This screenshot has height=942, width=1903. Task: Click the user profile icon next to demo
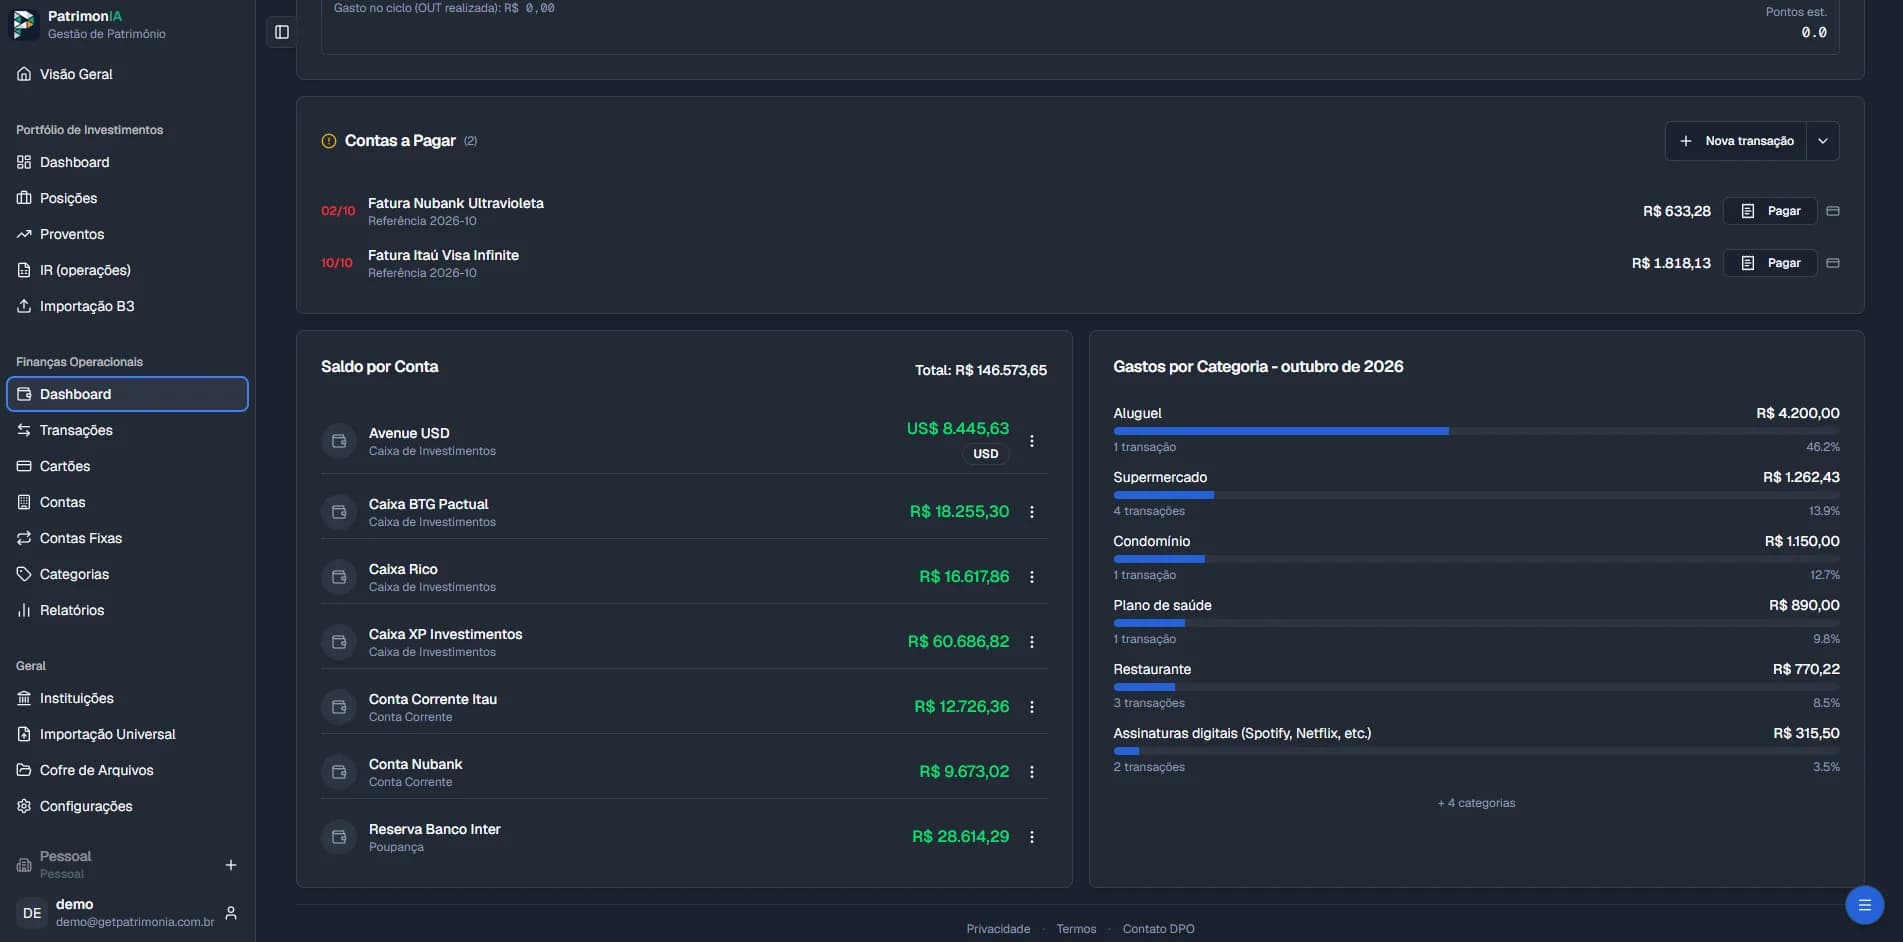click(x=231, y=913)
